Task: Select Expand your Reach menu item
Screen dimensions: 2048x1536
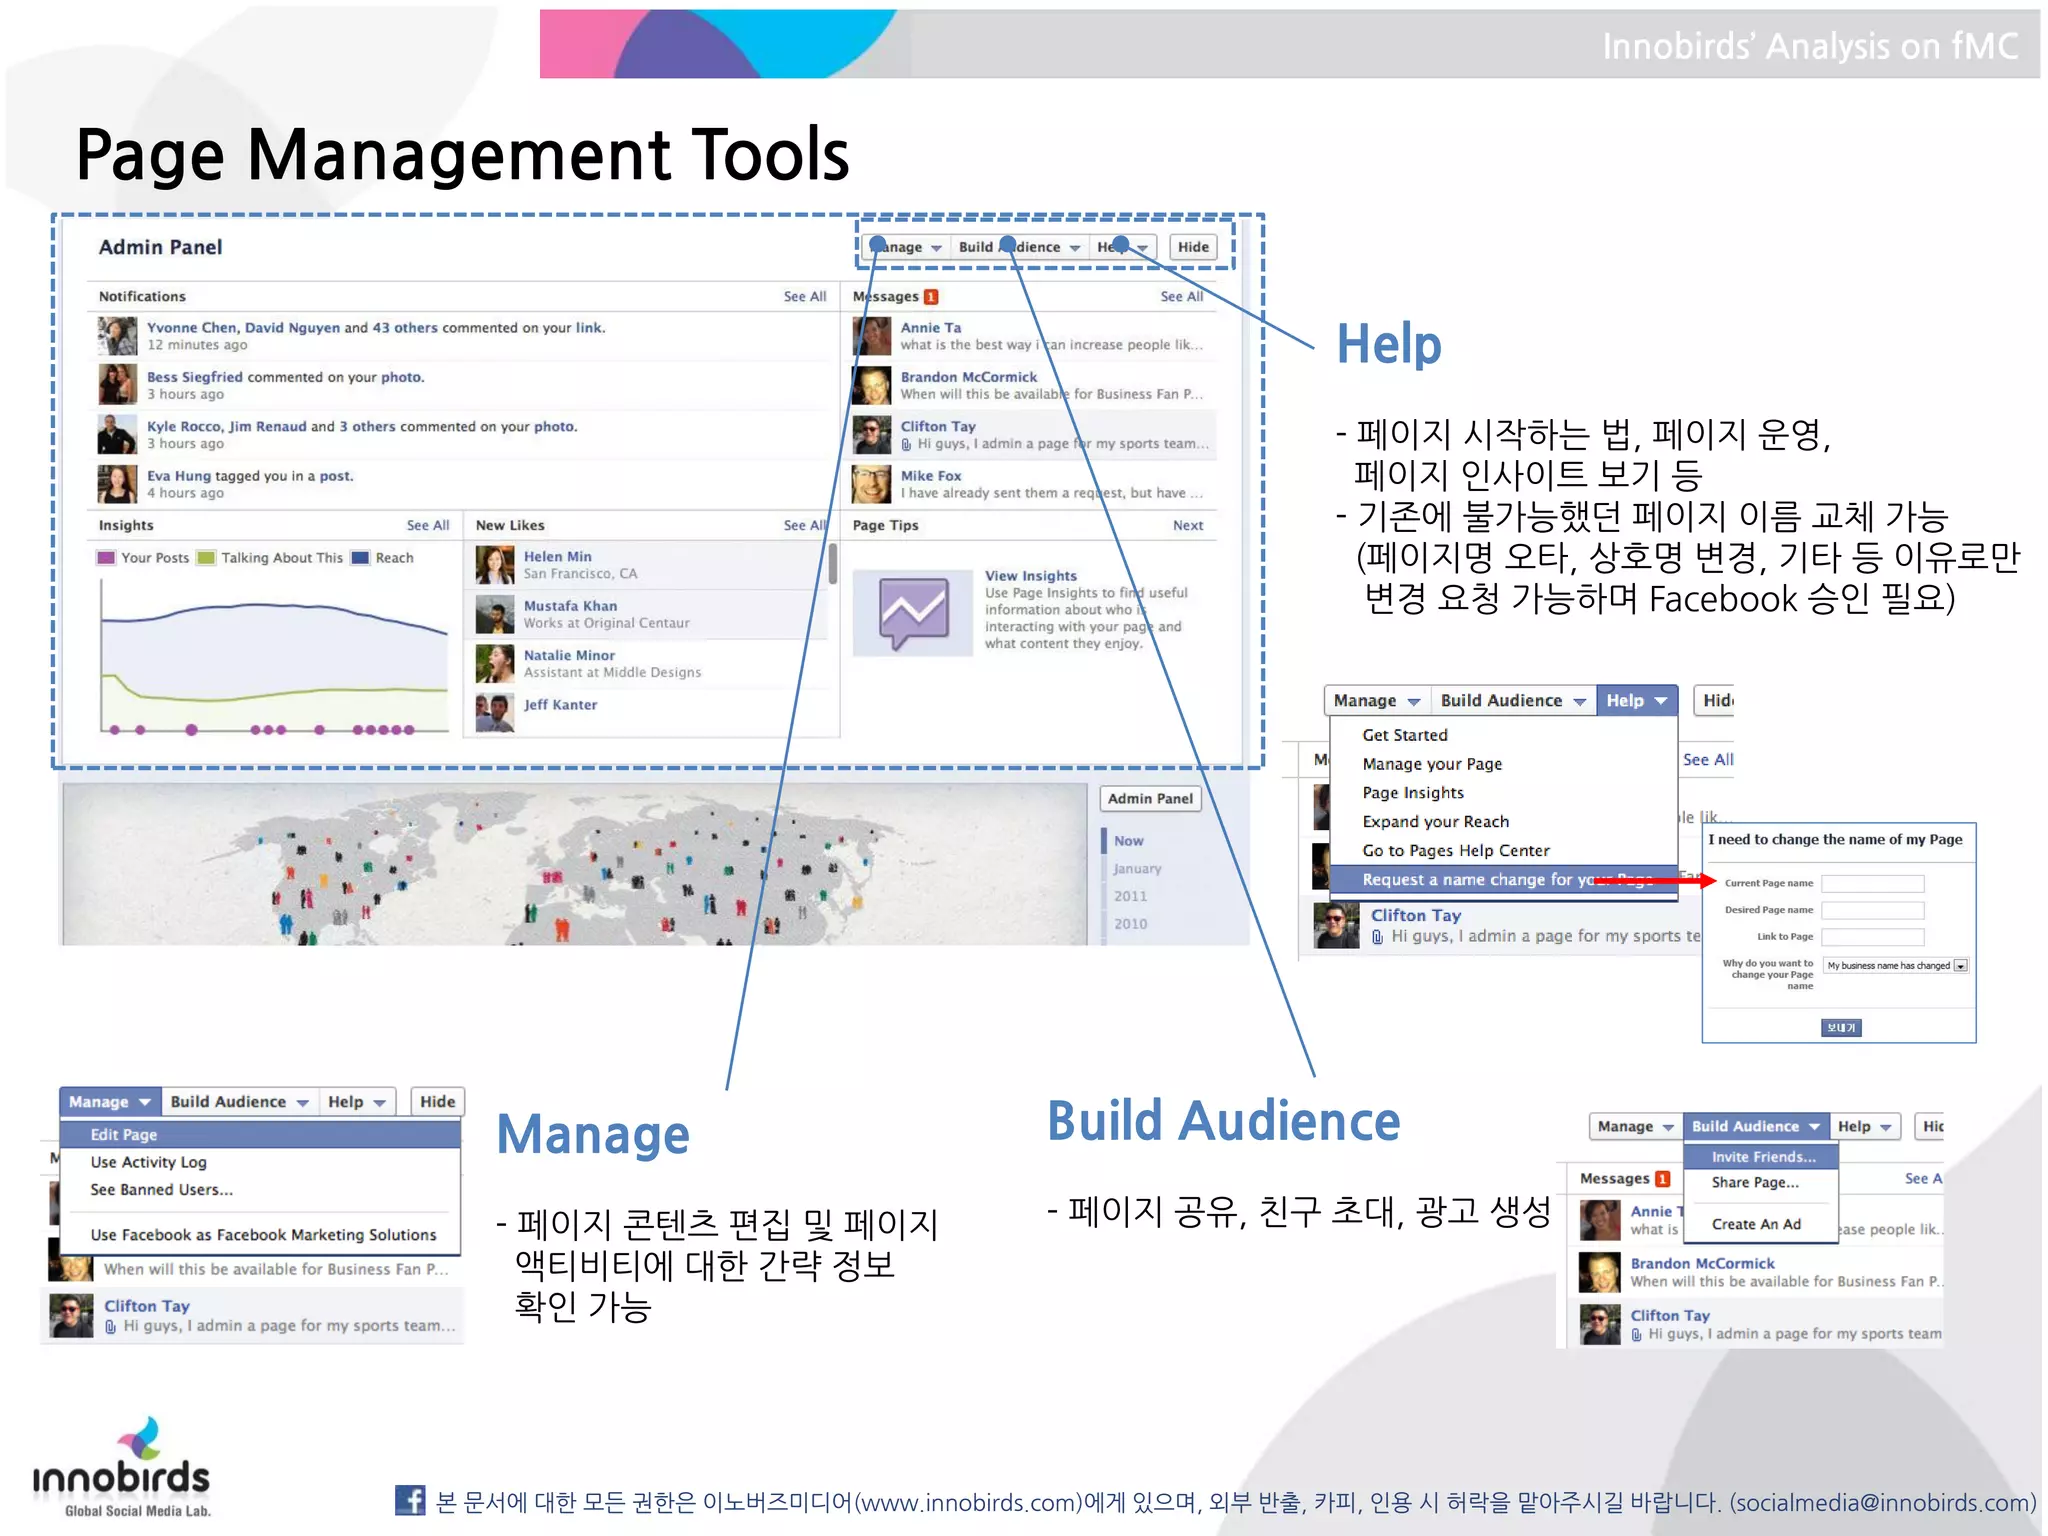Action: [x=1504, y=822]
